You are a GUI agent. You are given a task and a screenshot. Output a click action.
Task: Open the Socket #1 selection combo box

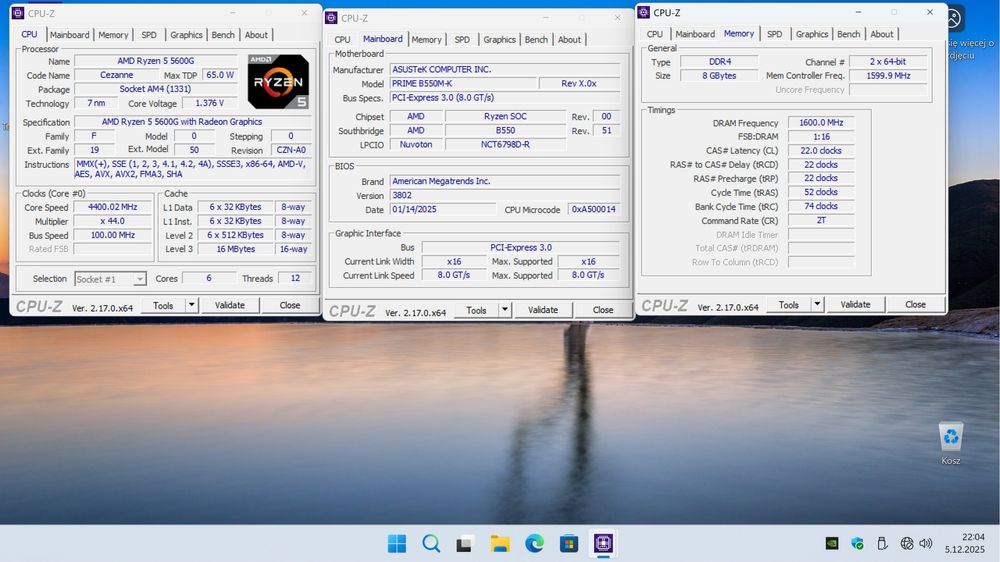pos(110,279)
